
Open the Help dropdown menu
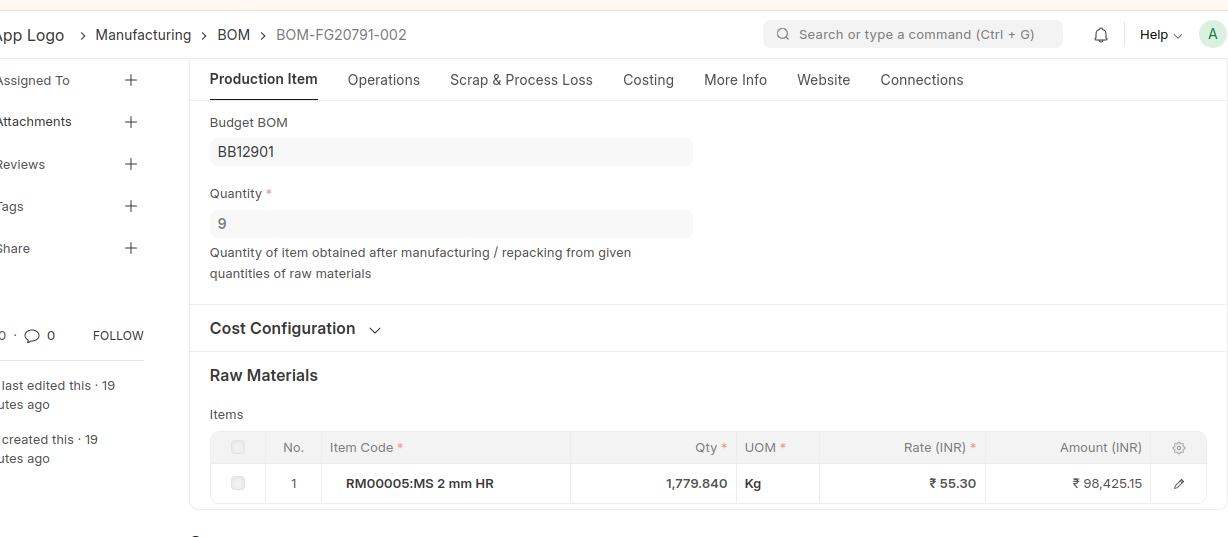[1160, 35]
